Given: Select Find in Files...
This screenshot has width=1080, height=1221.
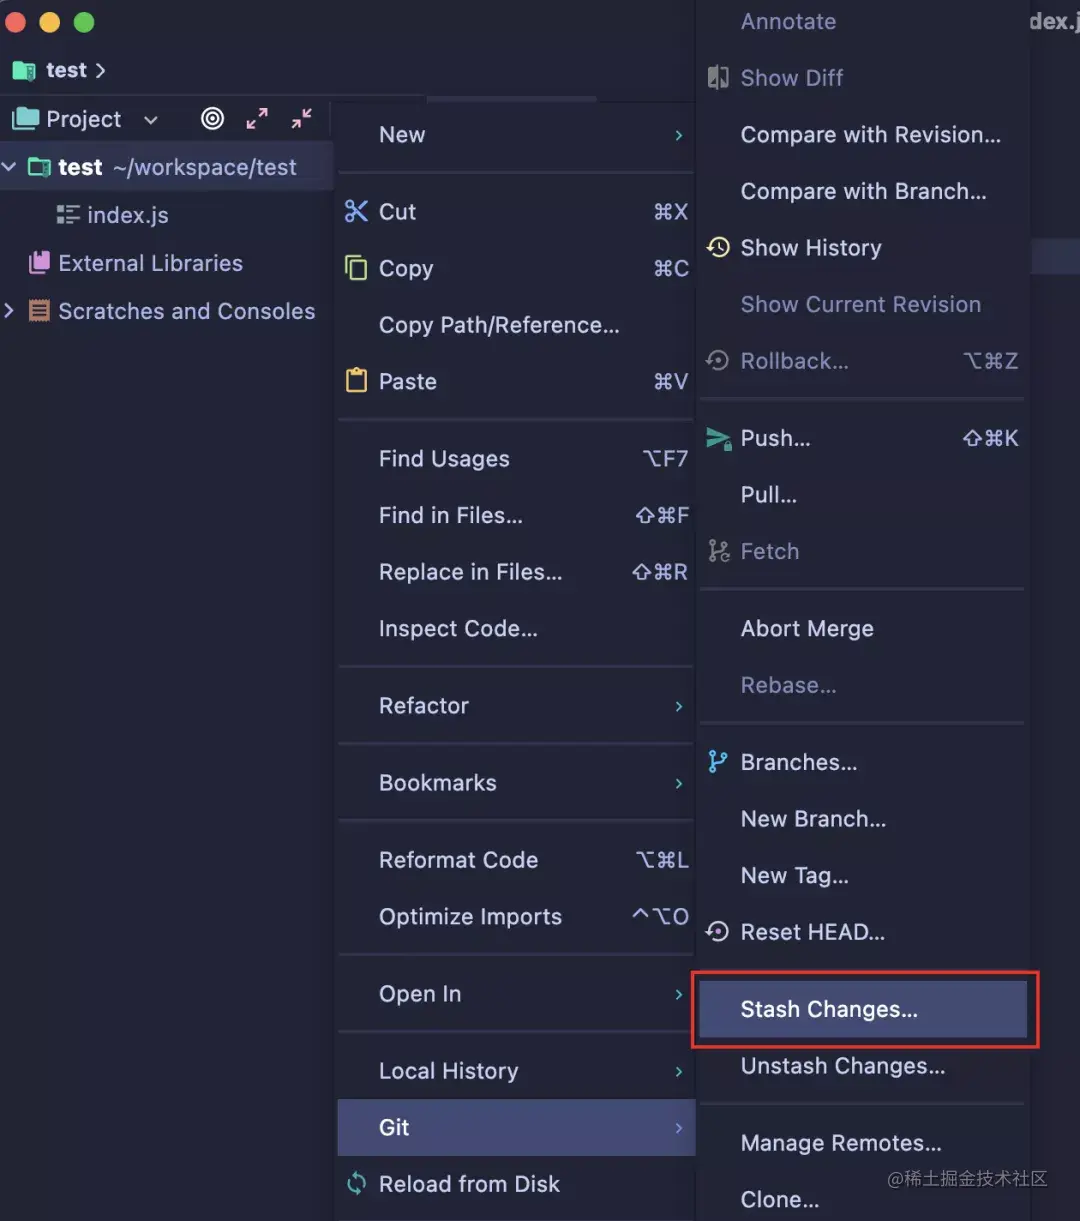Looking at the screenshot, I should (x=516, y=515).
